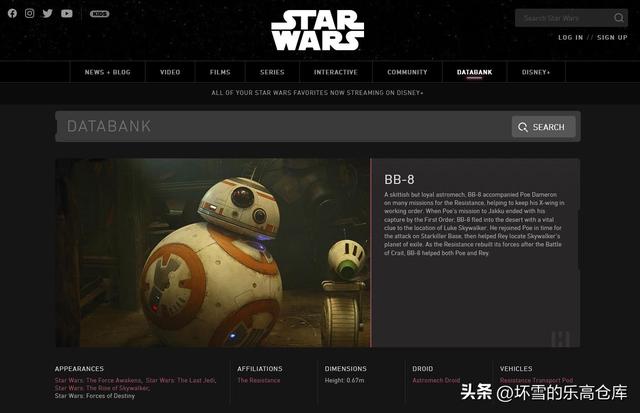Open the Films menu item
The image size is (640, 413).
pyautogui.click(x=220, y=72)
